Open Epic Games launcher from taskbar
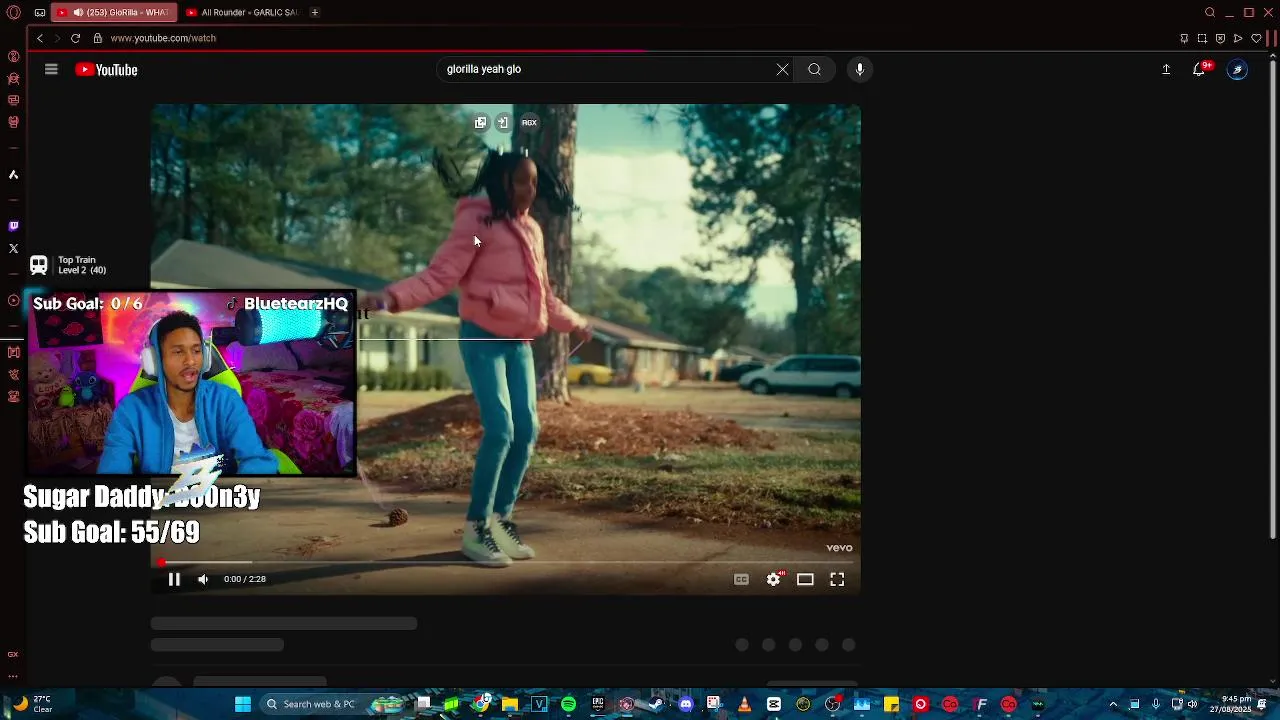The width and height of the screenshot is (1280, 720). click(x=598, y=704)
